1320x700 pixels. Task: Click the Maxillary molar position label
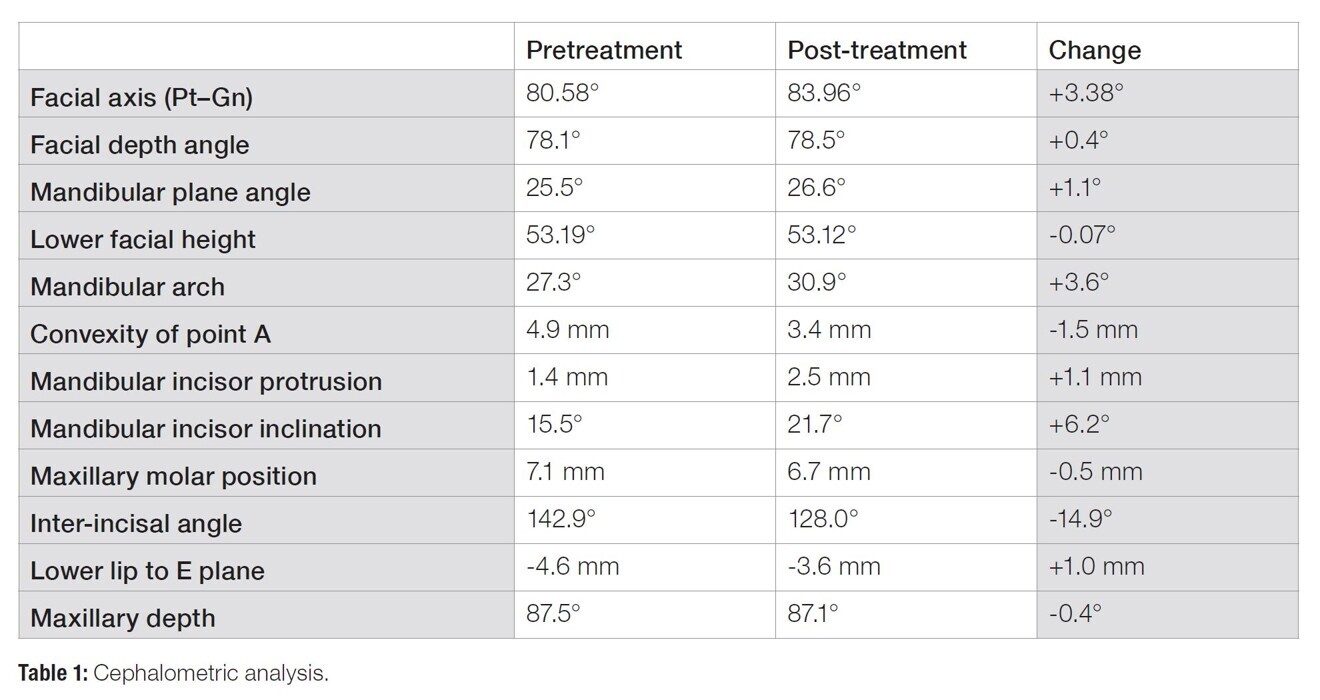[x=173, y=476]
